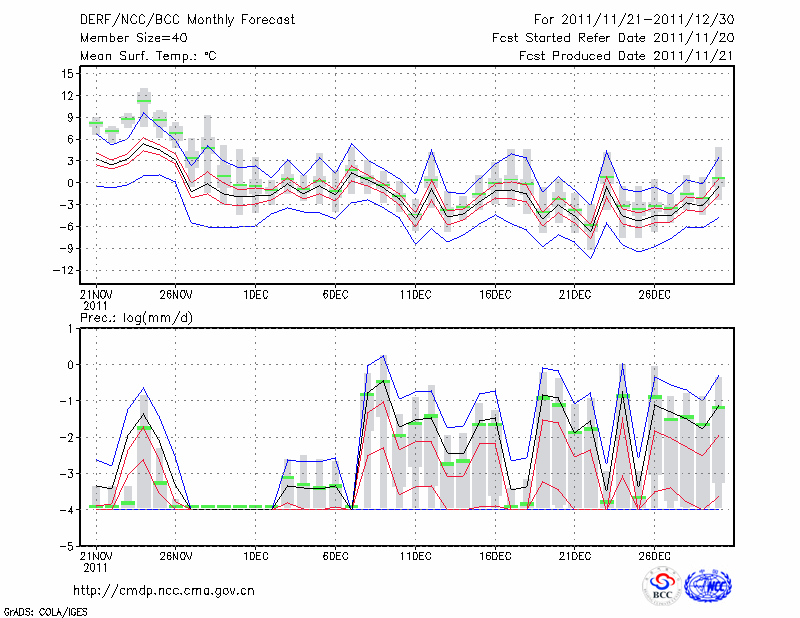
Task: Click 26DEC tick on precipitation chart axis
Action: coord(654,555)
